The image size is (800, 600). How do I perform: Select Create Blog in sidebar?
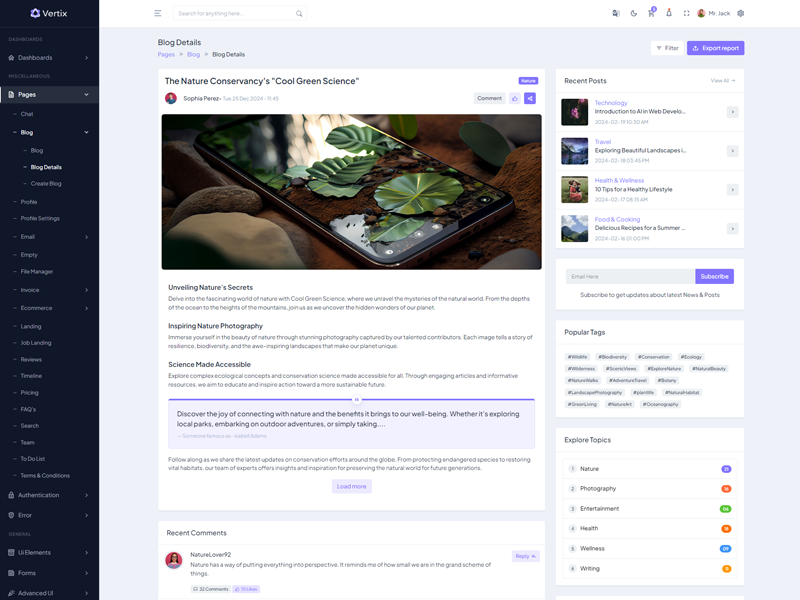tap(46, 184)
